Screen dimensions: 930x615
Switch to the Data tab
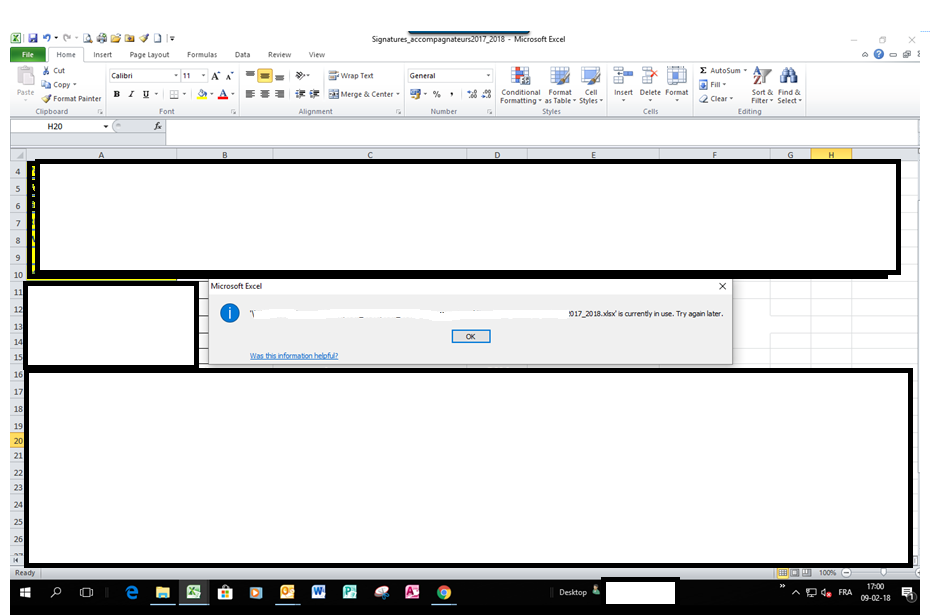pyautogui.click(x=242, y=55)
